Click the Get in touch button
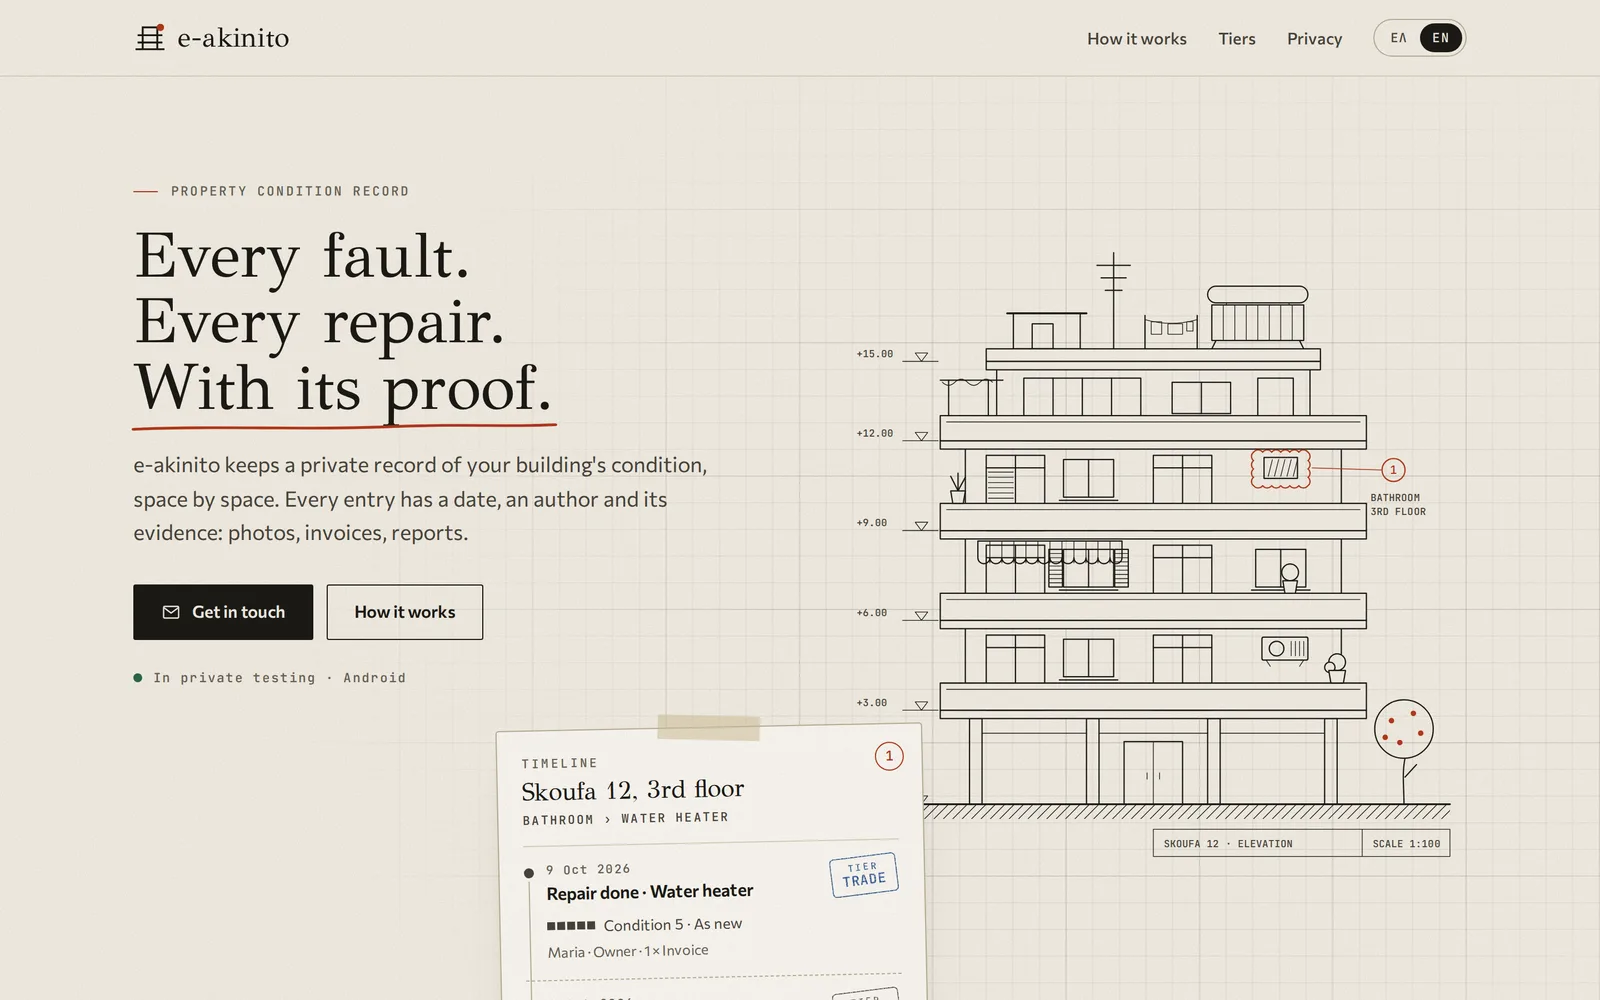The width and height of the screenshot is (1600, 1000). coord(223,612)
